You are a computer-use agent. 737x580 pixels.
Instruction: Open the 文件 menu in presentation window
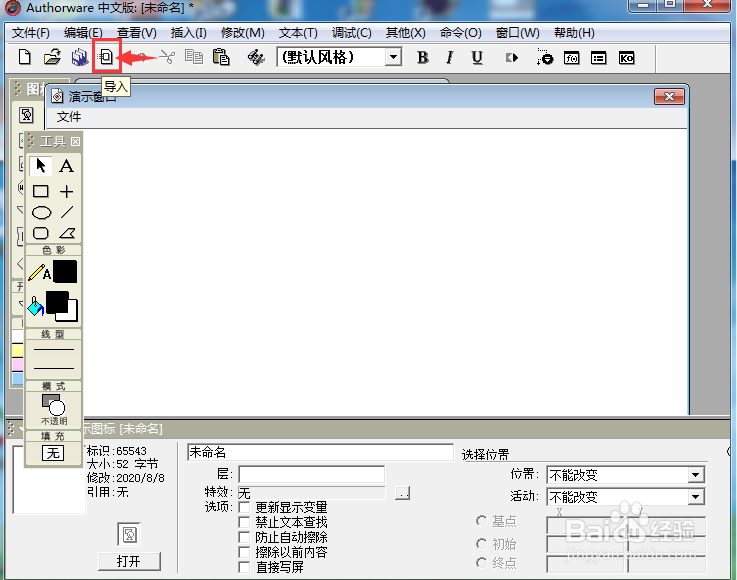[x=69, y=117]
